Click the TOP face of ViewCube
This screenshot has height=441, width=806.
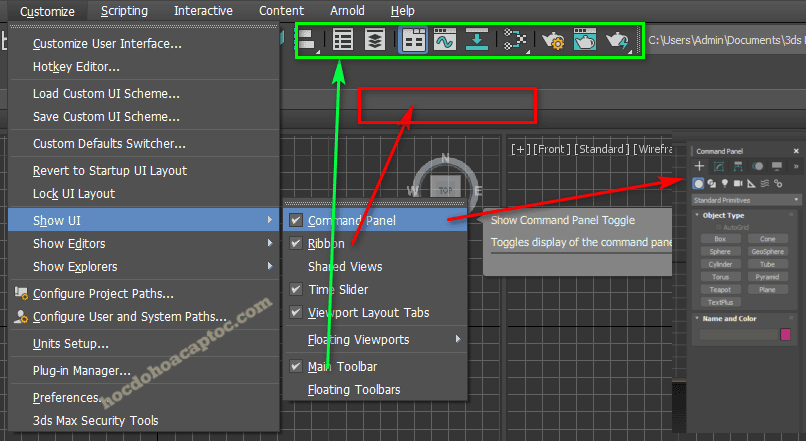point(445,189)
